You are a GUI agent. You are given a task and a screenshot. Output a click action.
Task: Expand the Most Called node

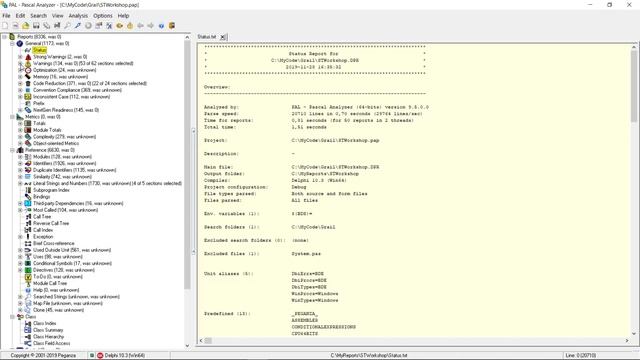tap(20, 210)
